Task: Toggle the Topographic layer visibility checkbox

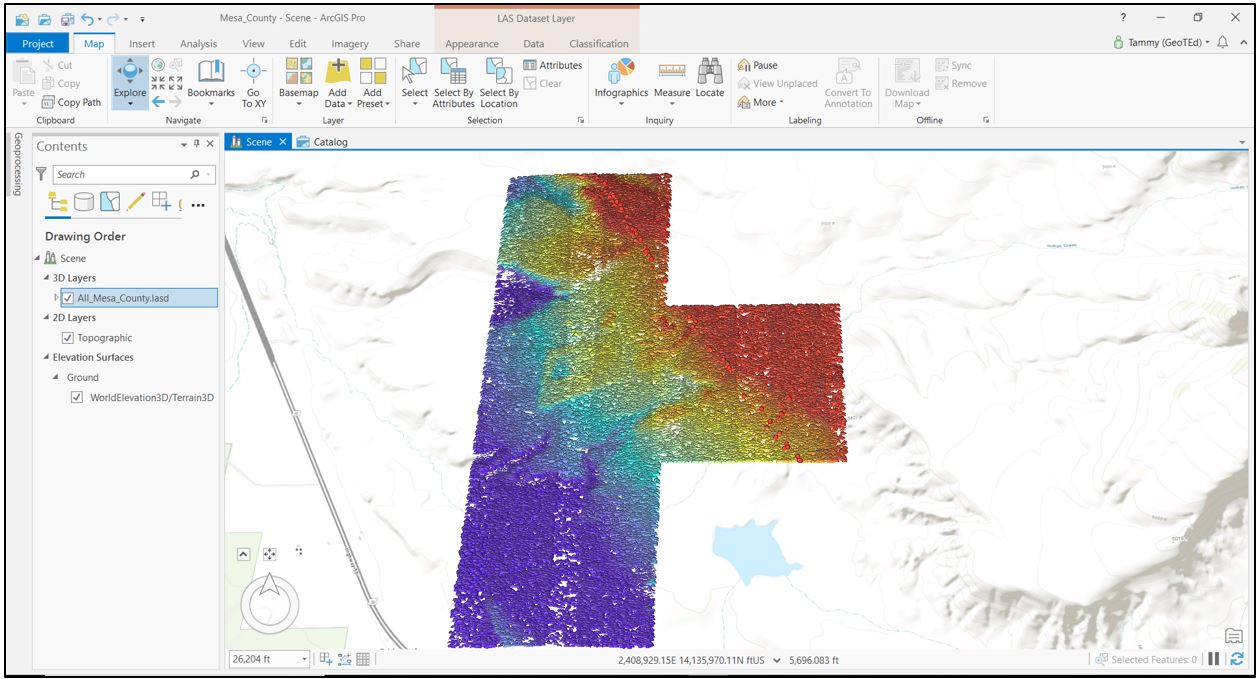Action: click(68, 338)
